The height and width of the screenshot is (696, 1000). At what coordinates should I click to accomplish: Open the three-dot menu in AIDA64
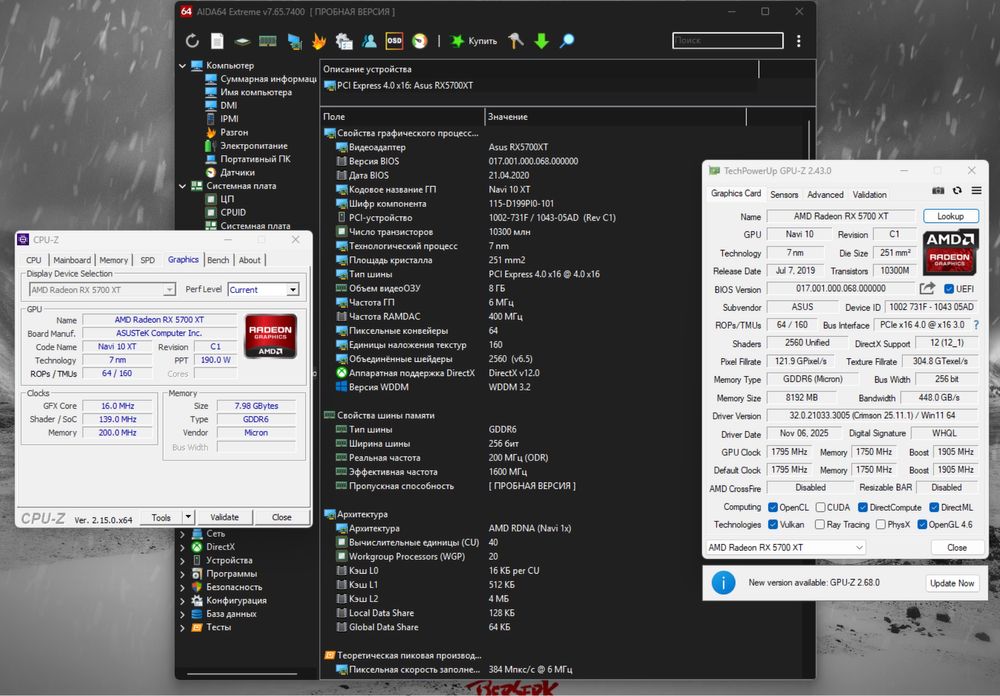click(x=798, y=41)
